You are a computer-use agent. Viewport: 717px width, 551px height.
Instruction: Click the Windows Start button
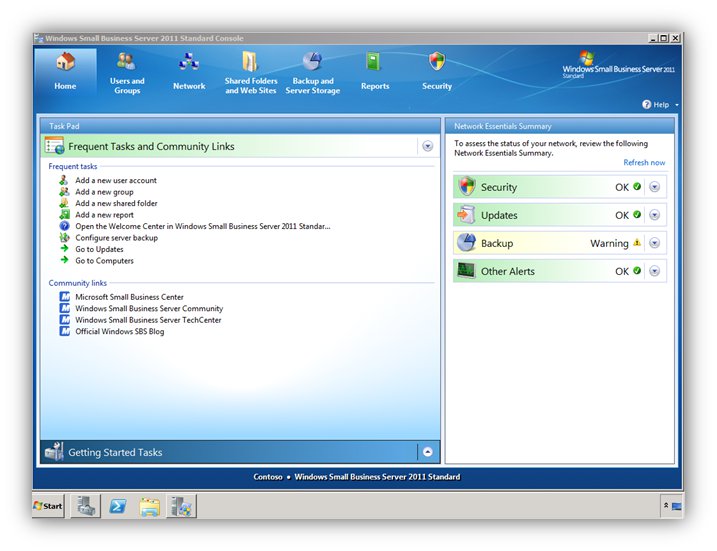click(48, 506)
